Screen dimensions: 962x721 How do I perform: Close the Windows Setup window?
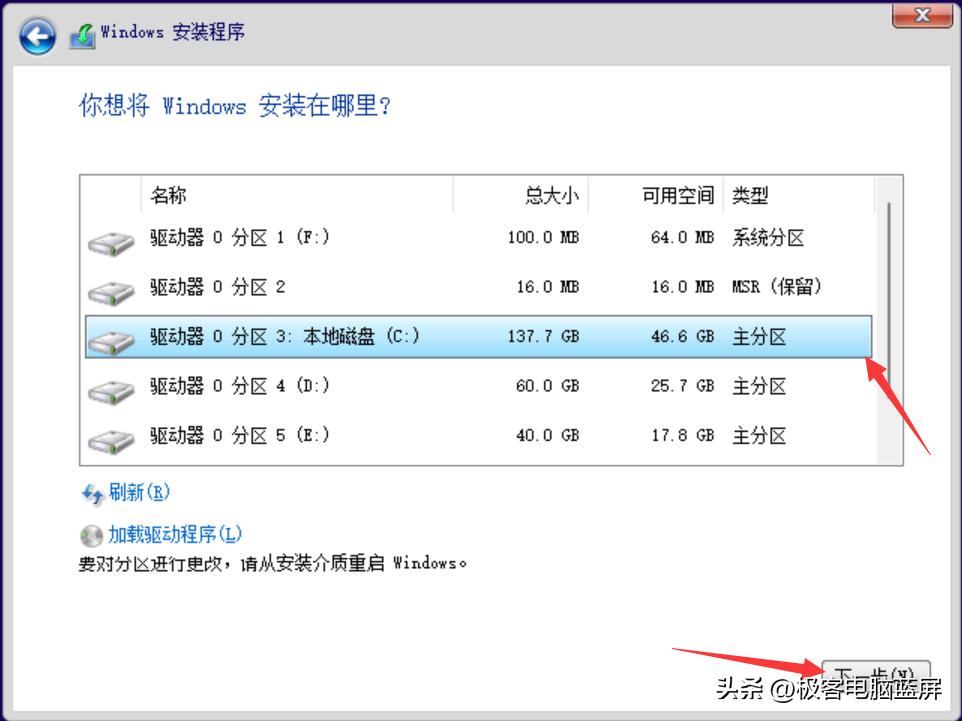[x=922, y=15]
